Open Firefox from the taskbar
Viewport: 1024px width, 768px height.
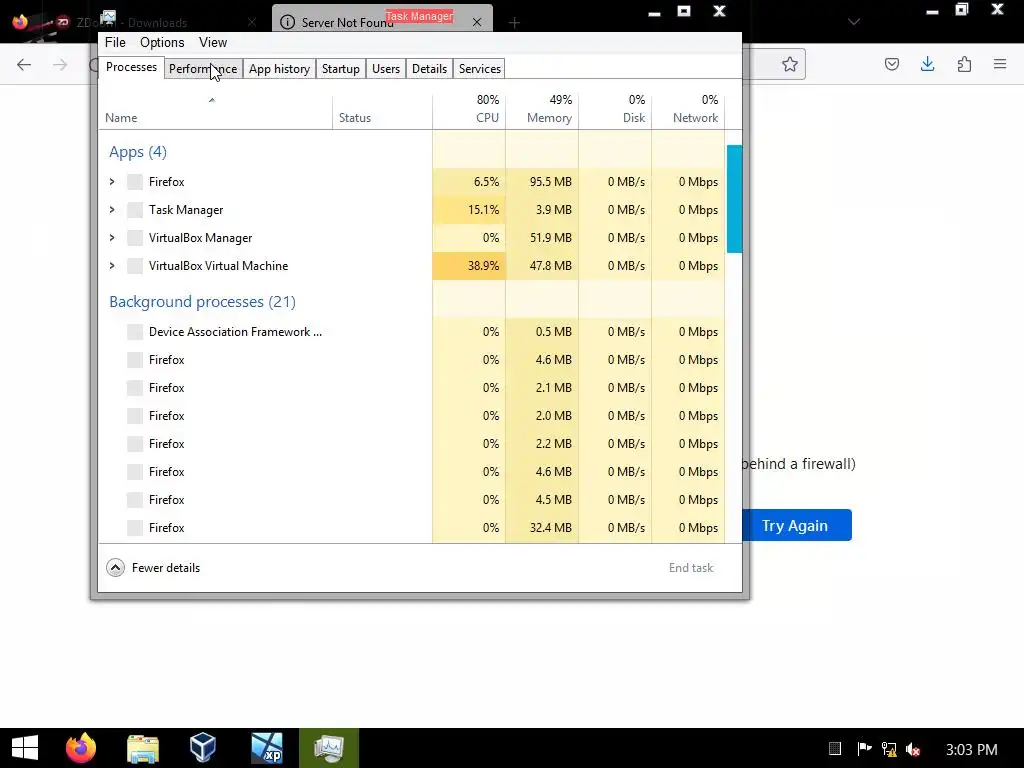tap(81, 748)
